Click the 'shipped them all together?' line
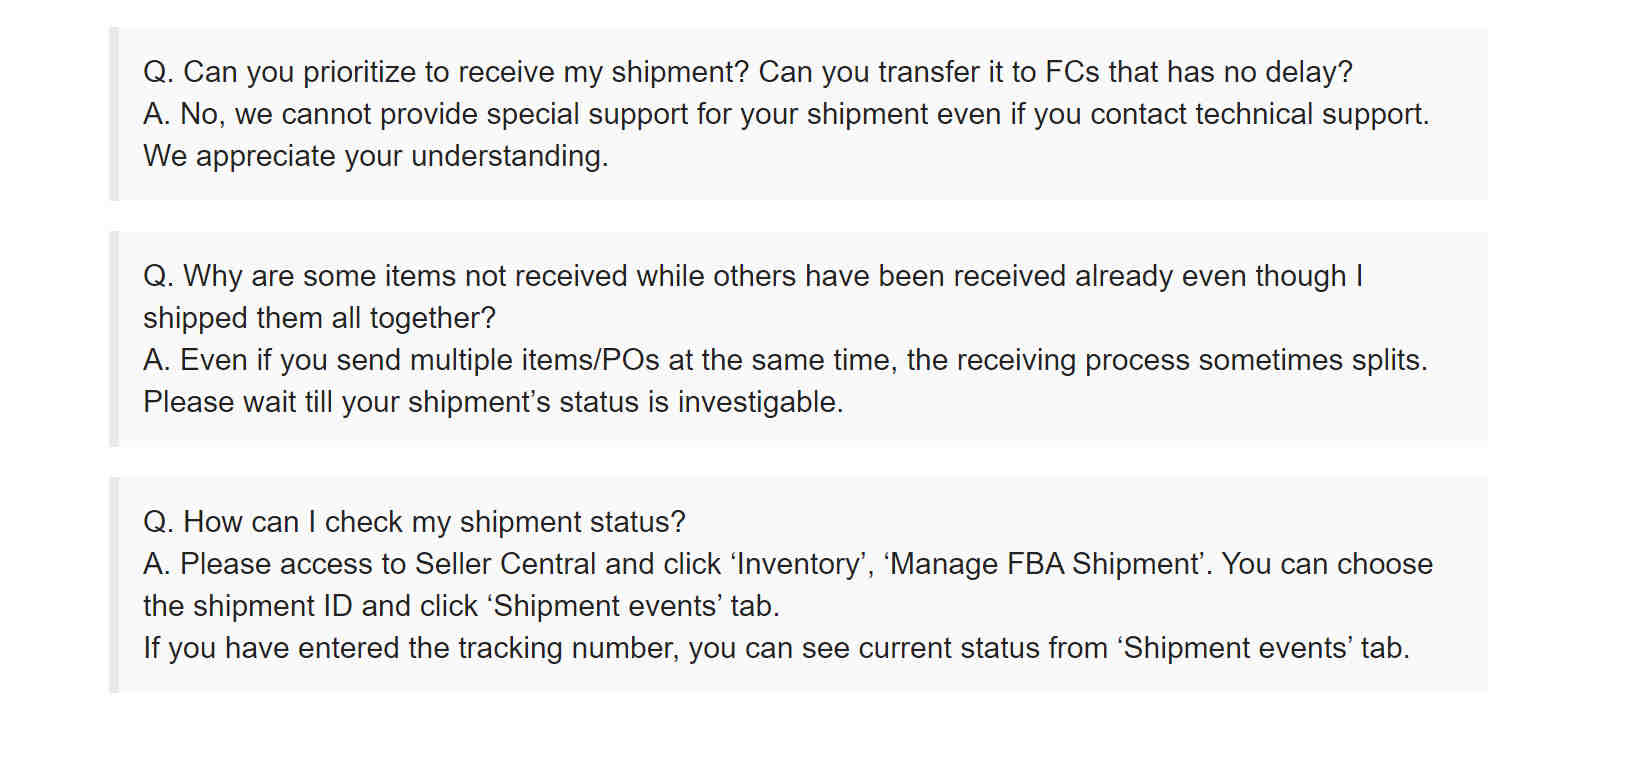Screen dimensions: 1626x758 coord(320,318)
